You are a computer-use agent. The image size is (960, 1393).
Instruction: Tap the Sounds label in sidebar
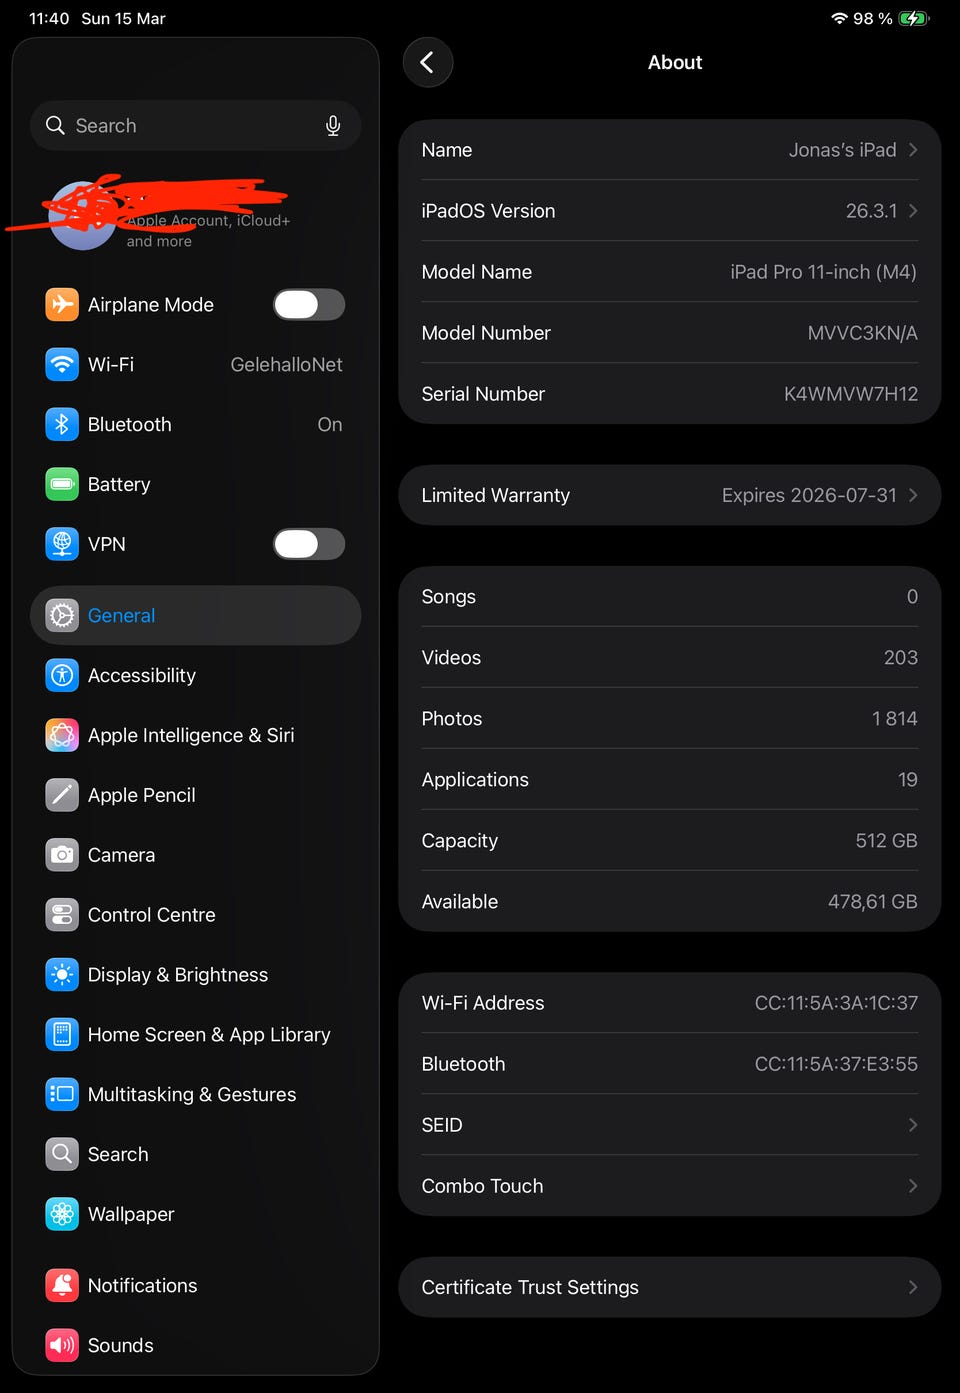pos(120,1345)
